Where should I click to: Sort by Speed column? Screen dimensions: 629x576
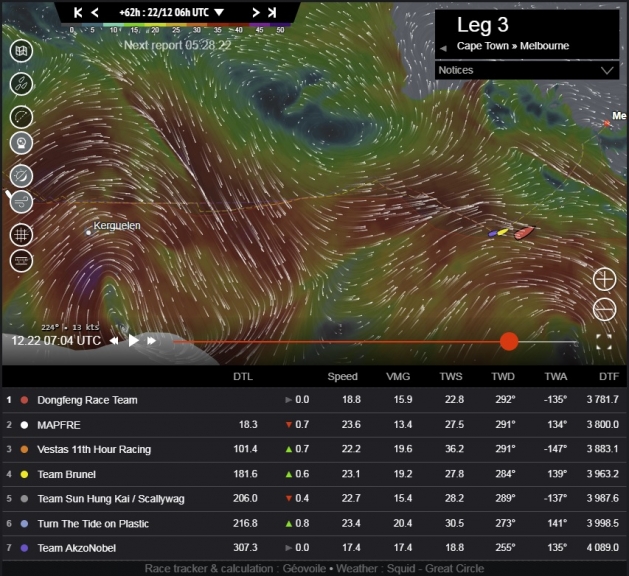tap(342, 377)
